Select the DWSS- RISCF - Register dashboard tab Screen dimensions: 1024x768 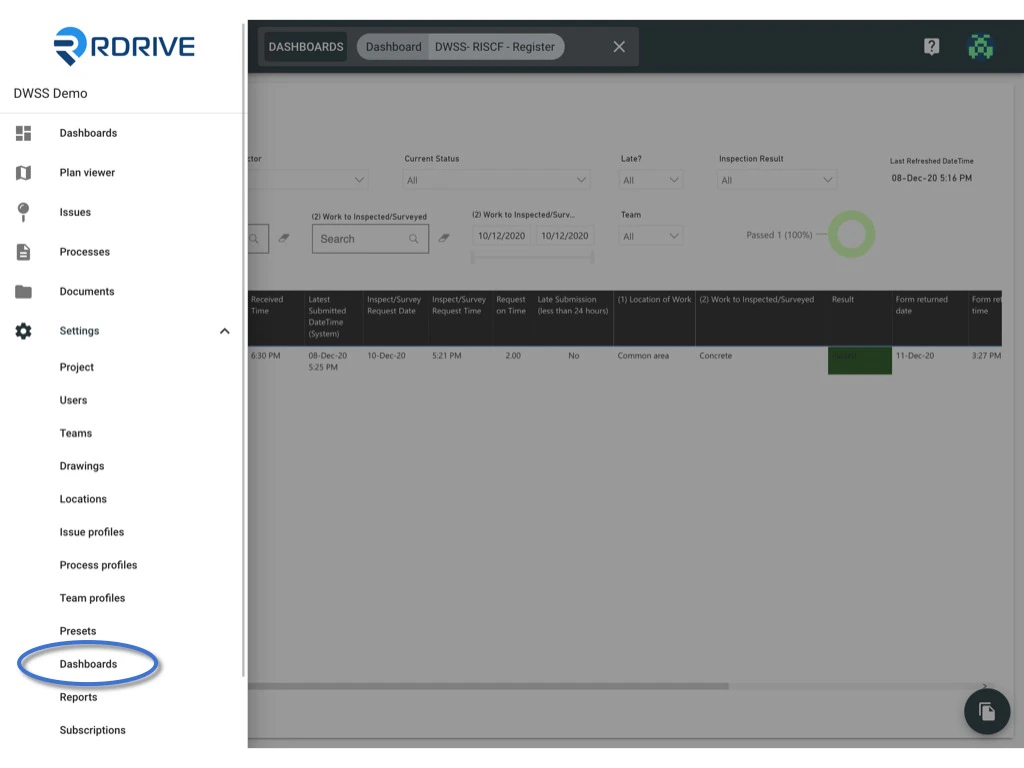pyautogui.click(x=495, y=46)
